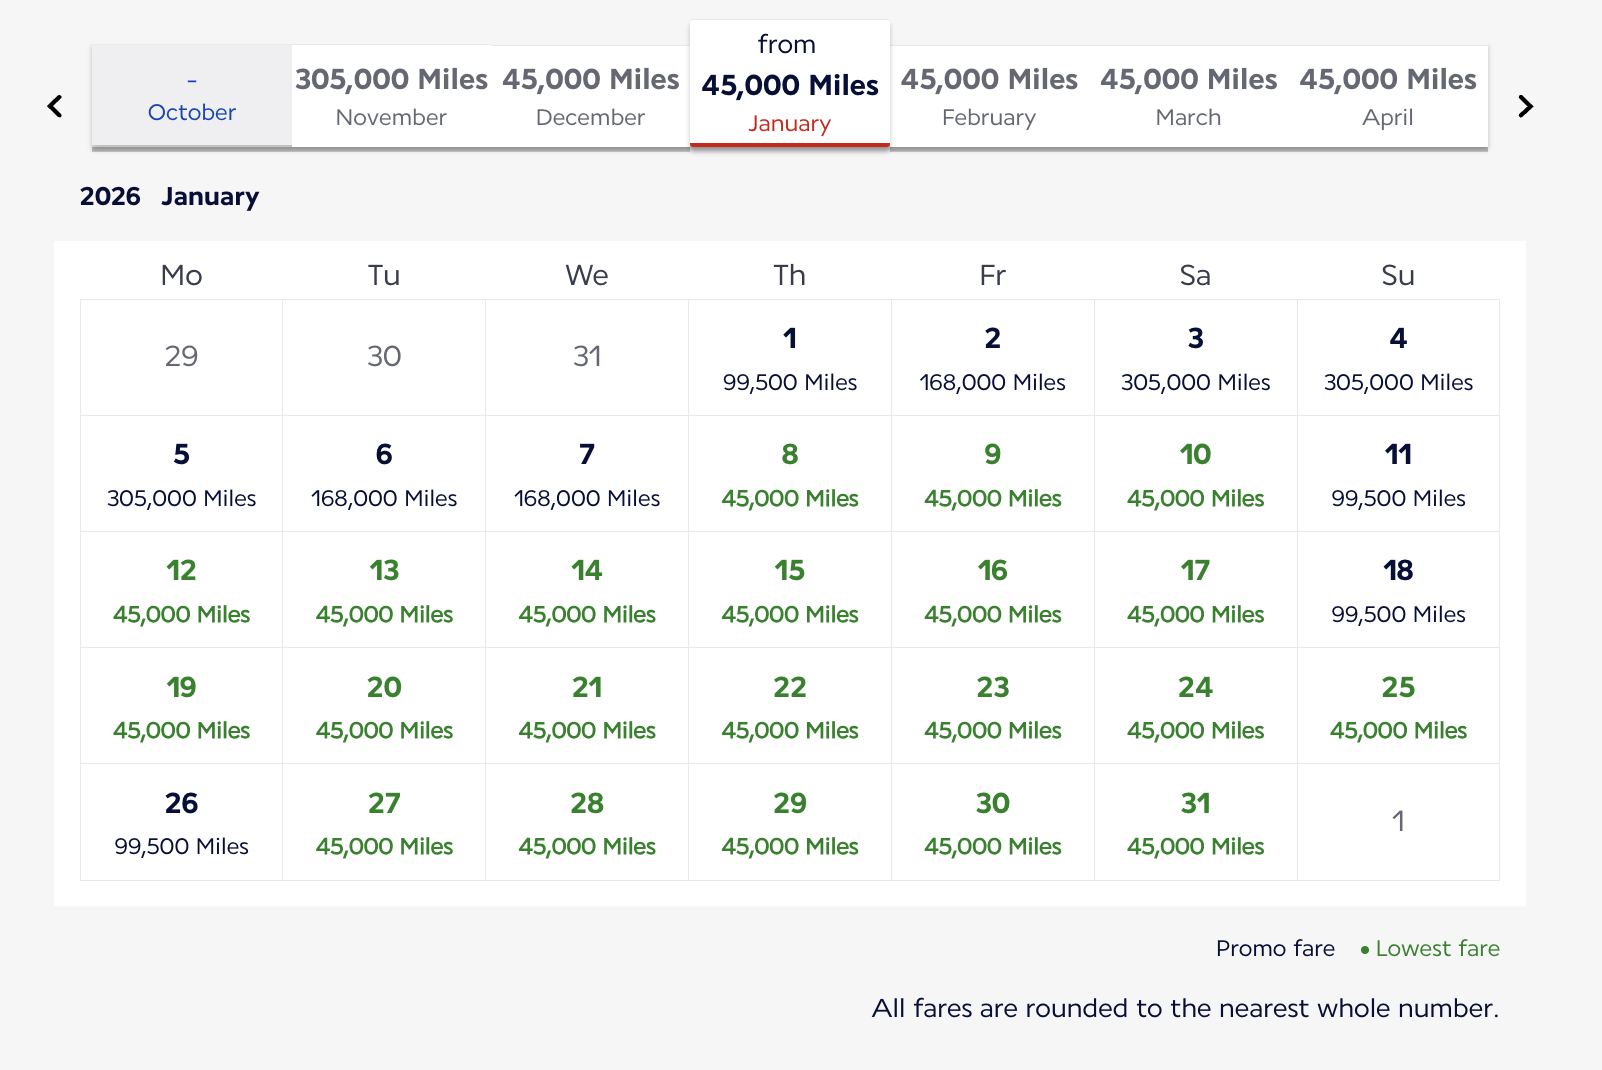
Task: Select the December 45,000 Miles tab
Action: [x=590, y=96]
